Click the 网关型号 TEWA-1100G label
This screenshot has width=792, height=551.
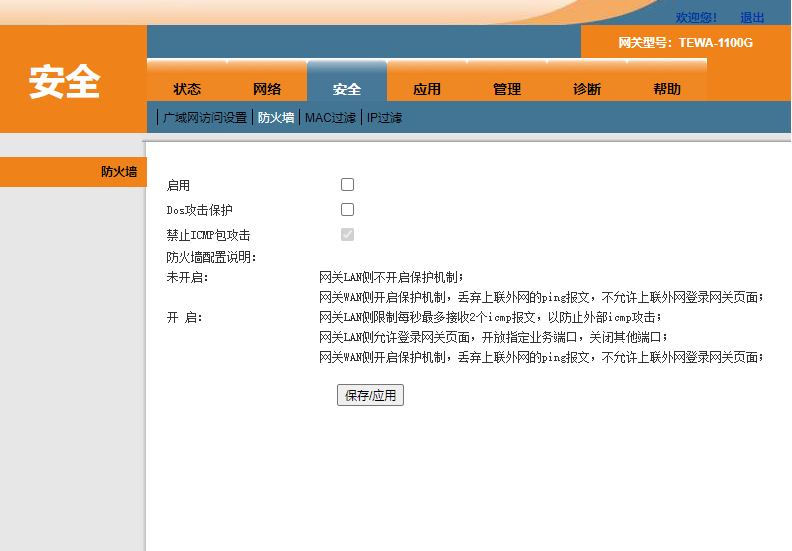pyautogui.click(x=685, y=43)
